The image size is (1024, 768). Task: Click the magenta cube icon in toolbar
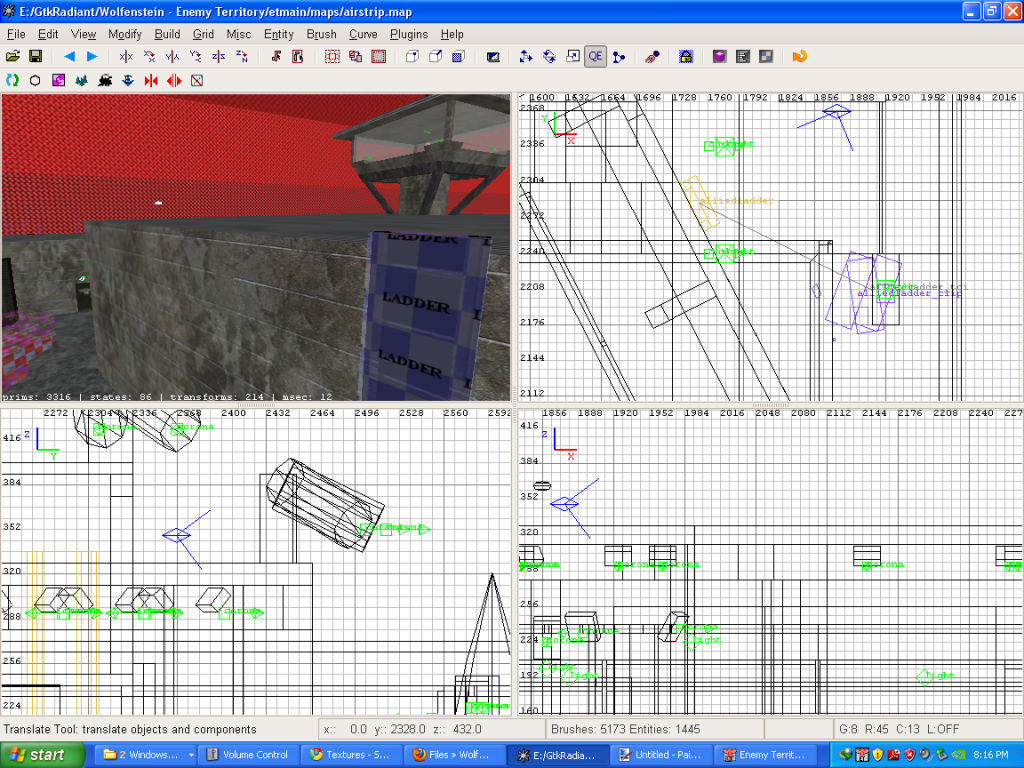click(719, 56)
